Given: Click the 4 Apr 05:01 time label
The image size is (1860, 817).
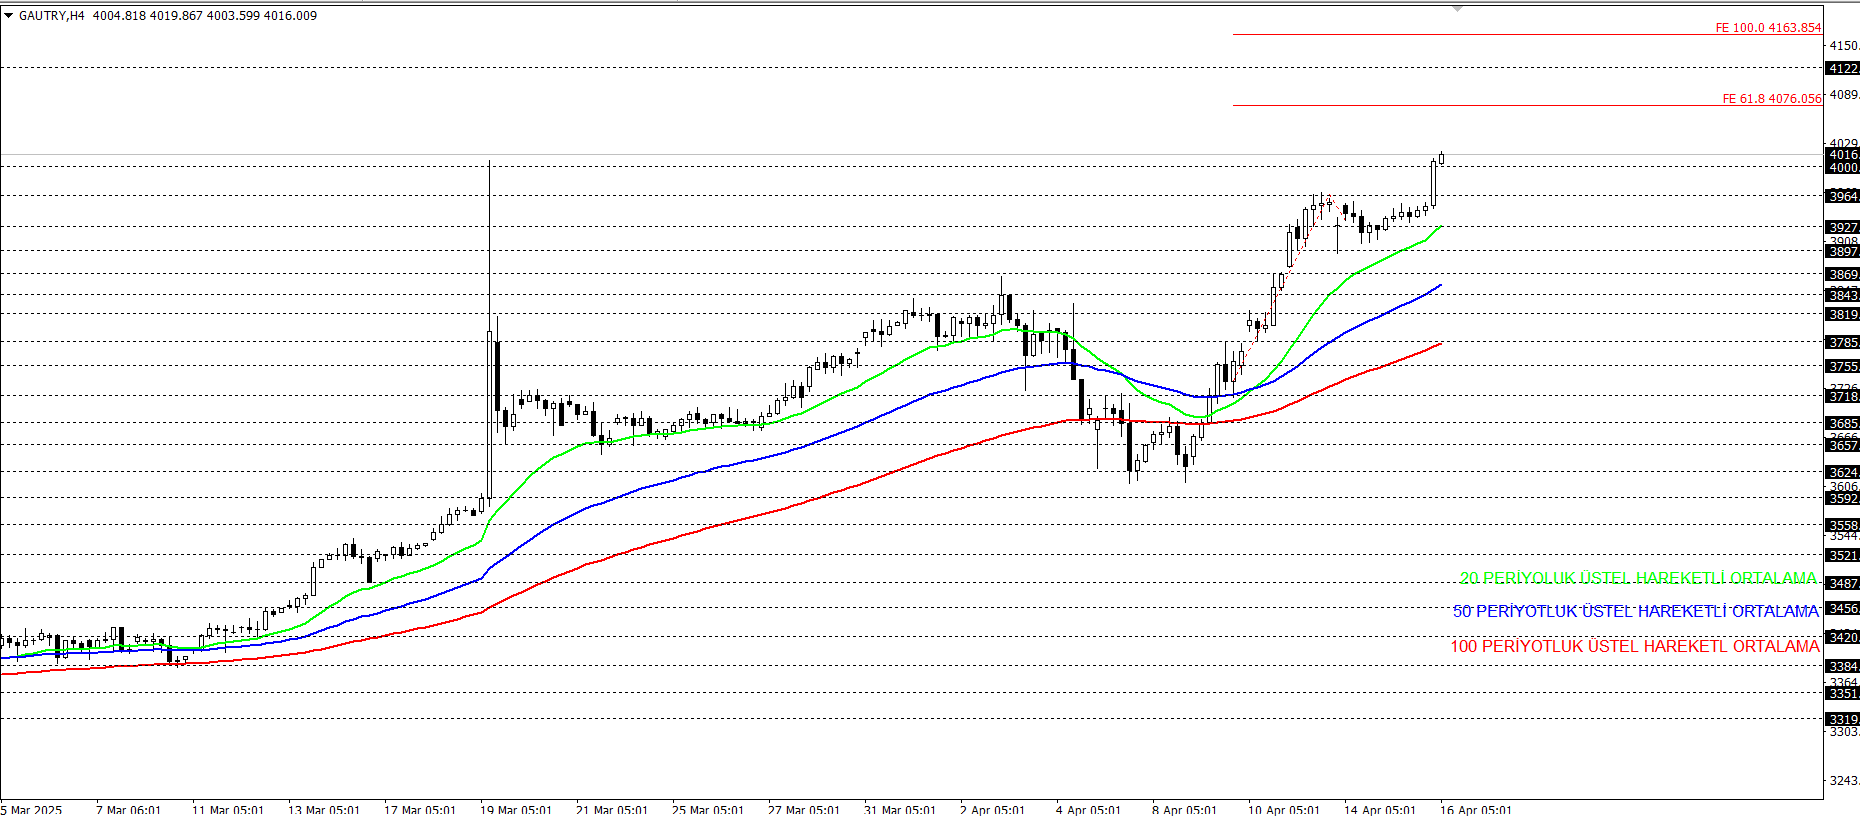Looking at the screenshot, I should (x=1088, y=810).
